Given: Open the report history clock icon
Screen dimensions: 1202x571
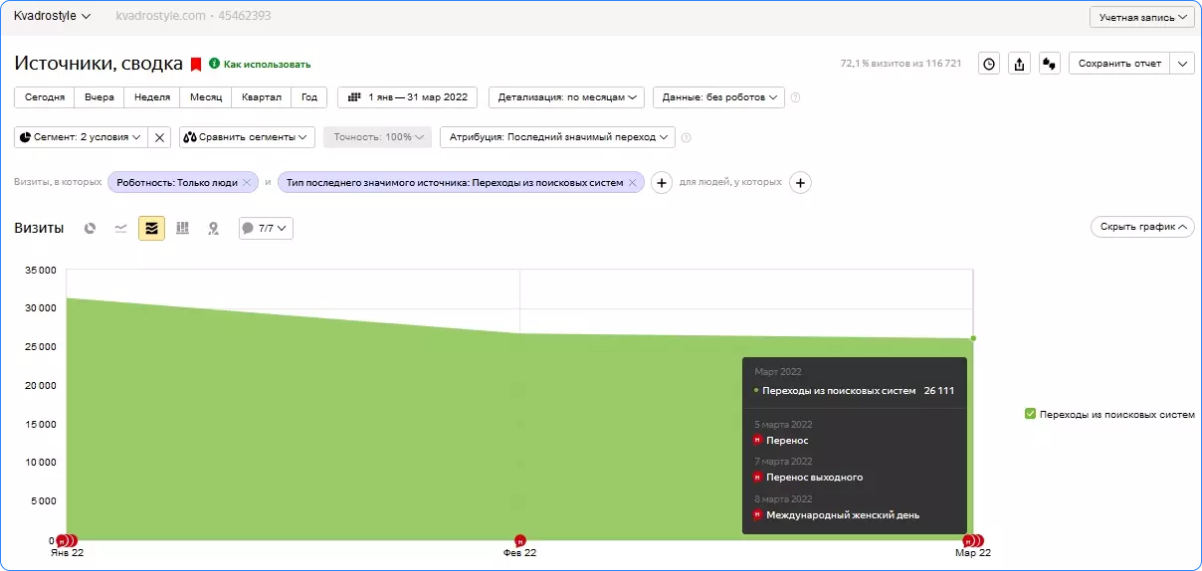Looking at the screenshot, I should [x=989, y=63].
